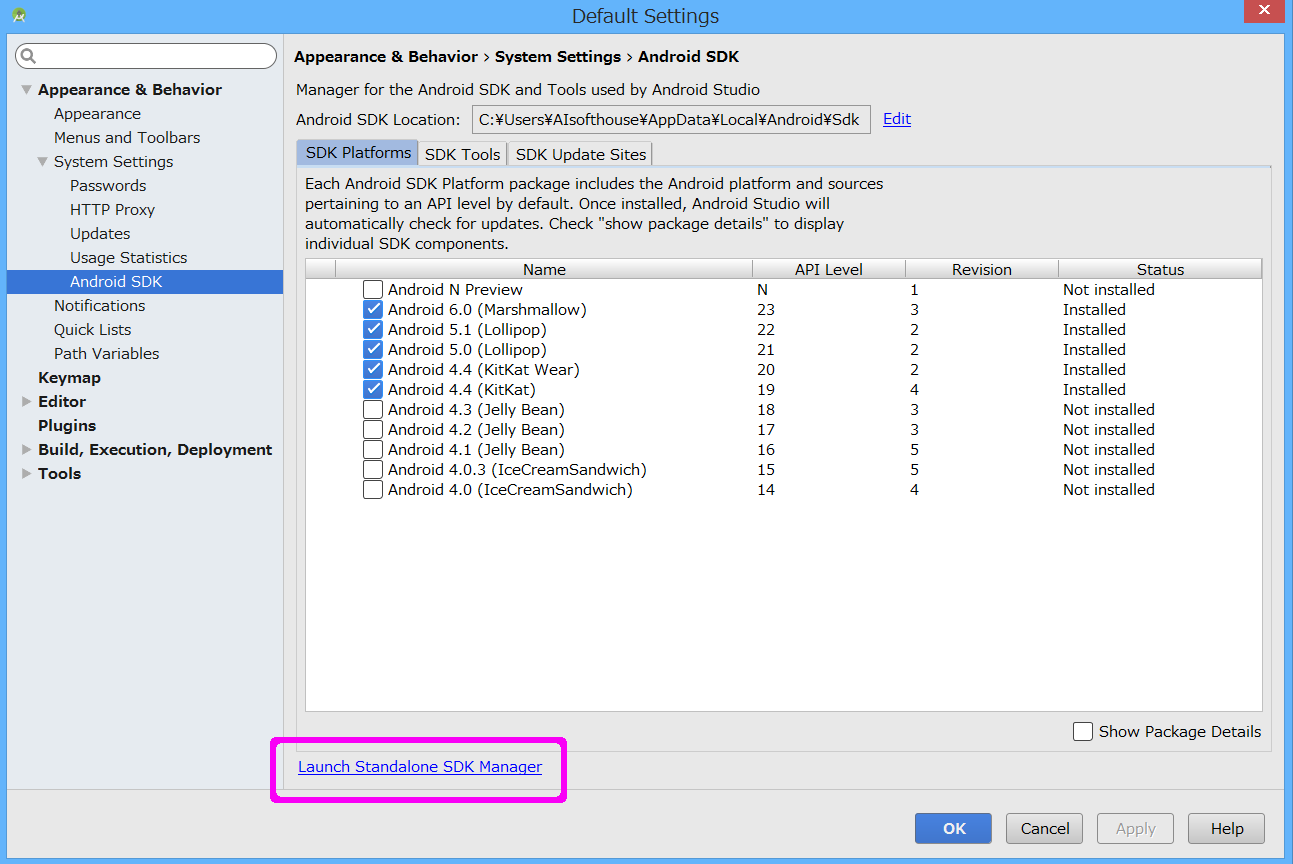Select Path Variables in settings tree

click(106, 354)
